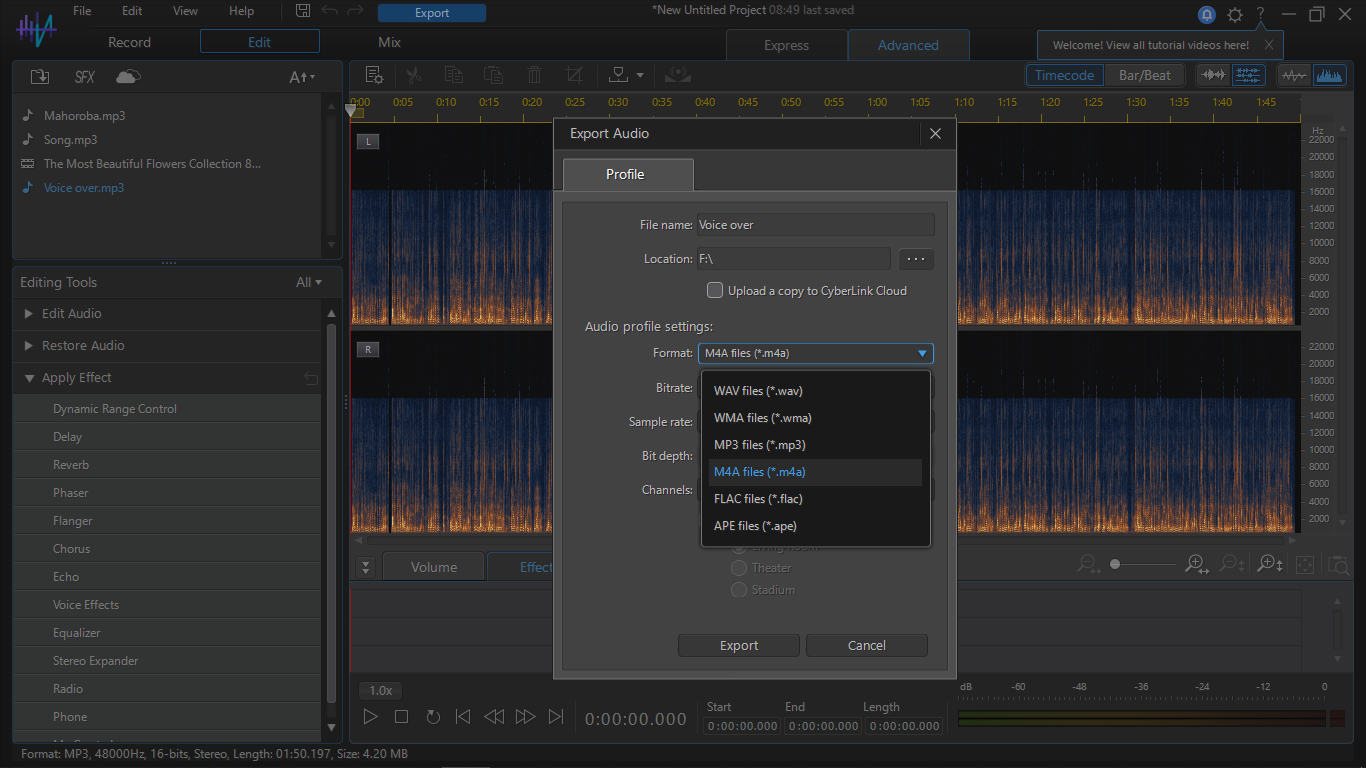Switch to spectral frequency view icon

click(1329, 75)
